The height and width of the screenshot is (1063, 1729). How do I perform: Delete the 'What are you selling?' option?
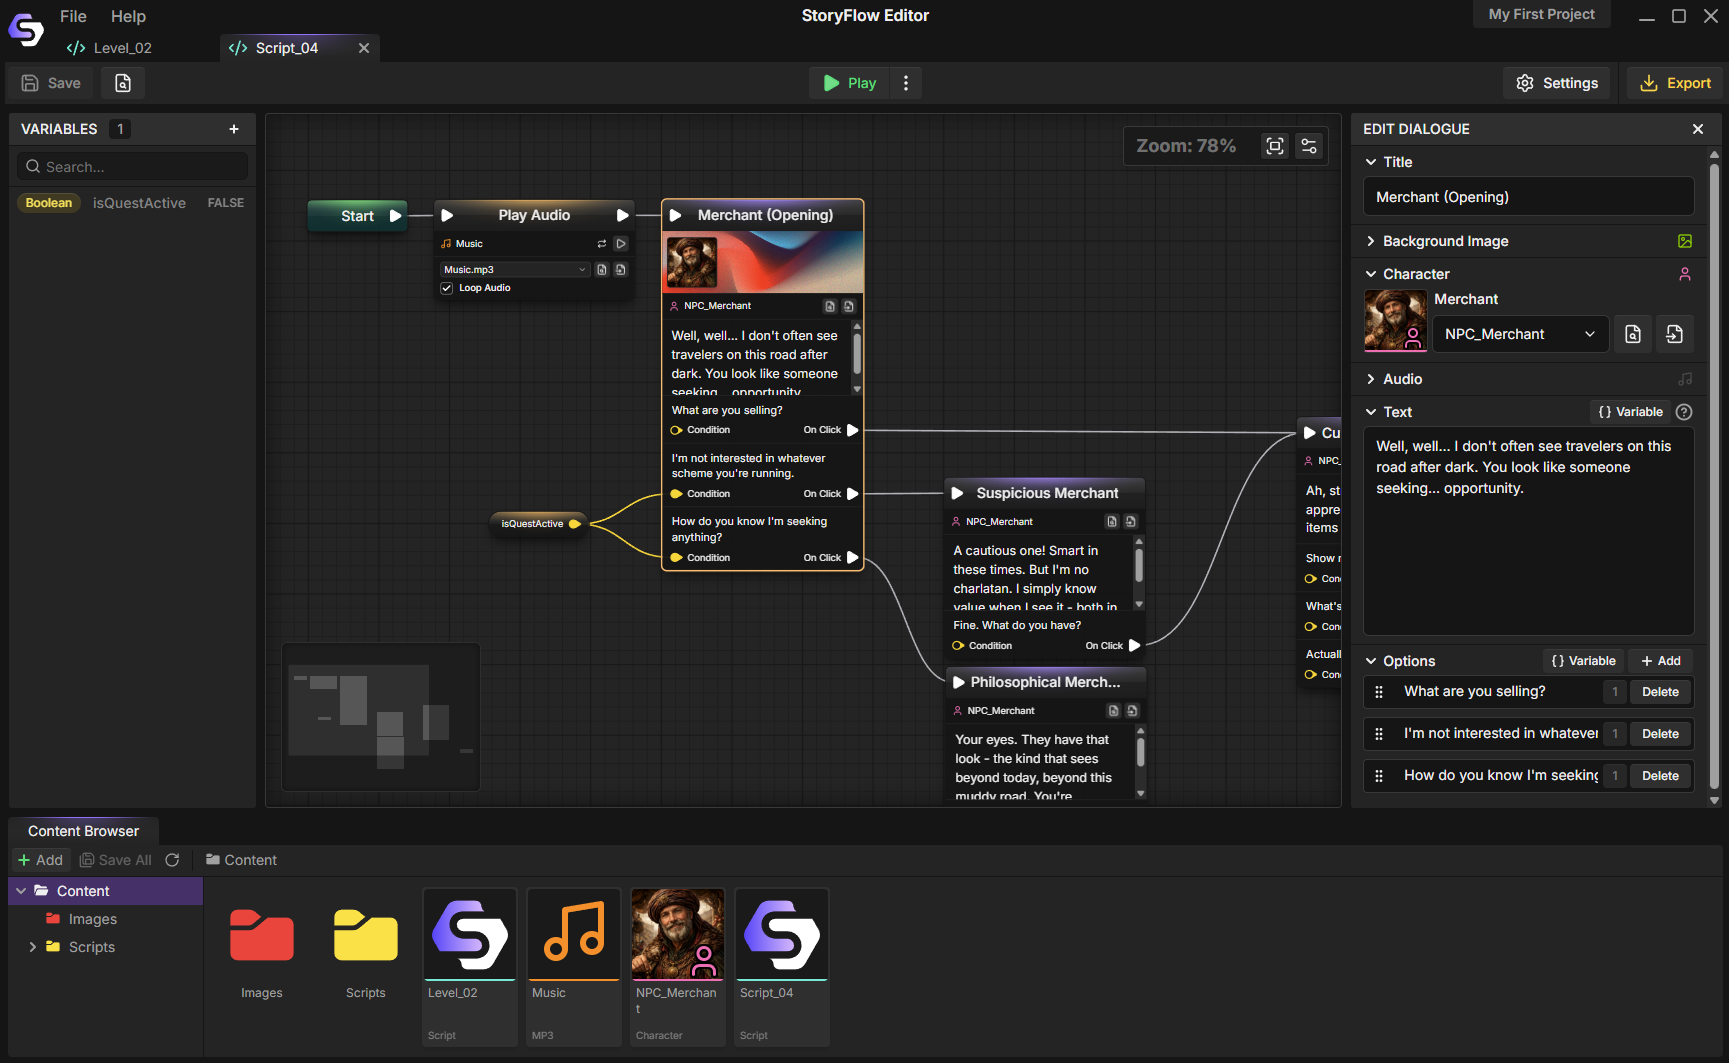pyautogui.click(x=1659, y=691)
